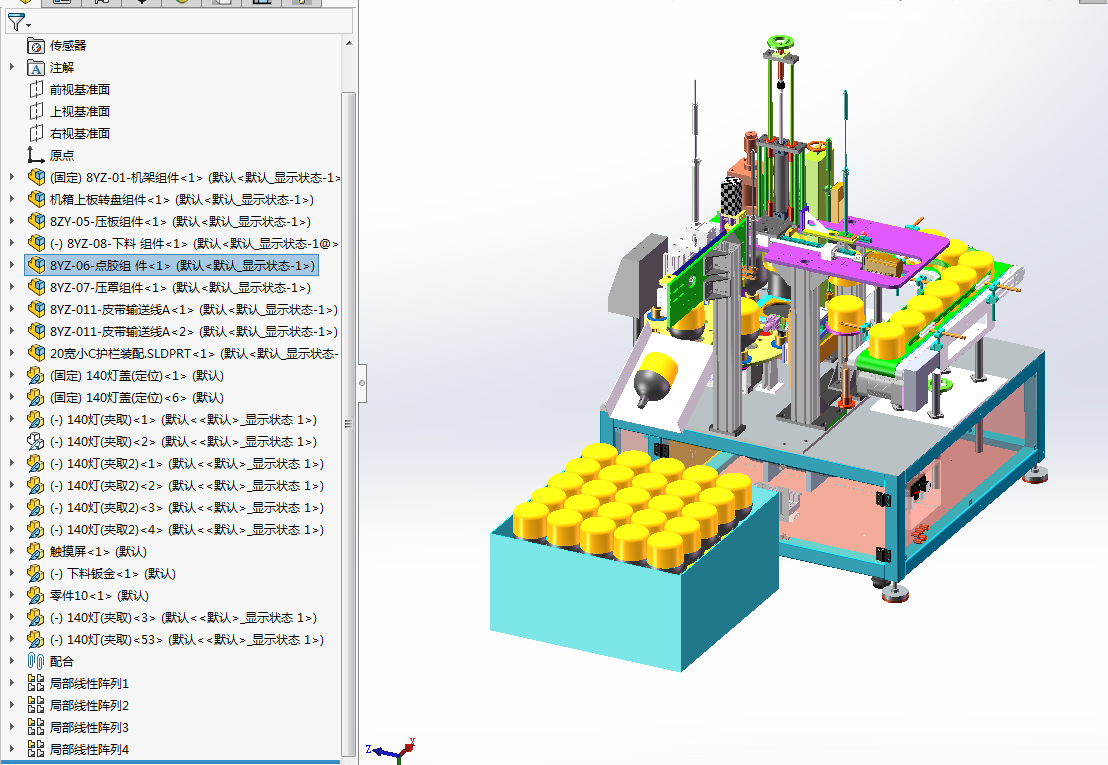Click the 140灯(夹取)<53> part icon
Viewport: 1108px width, 765px height.
35,639
